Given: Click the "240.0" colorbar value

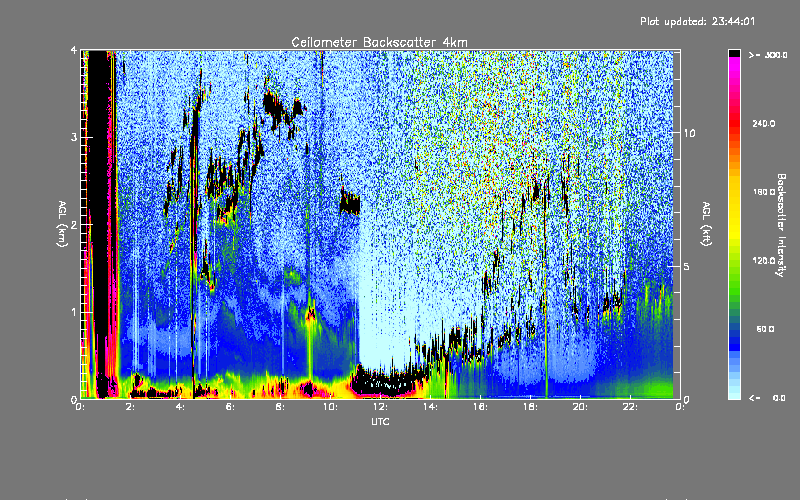Looking at the screenshot, I should tap(764, 123).
